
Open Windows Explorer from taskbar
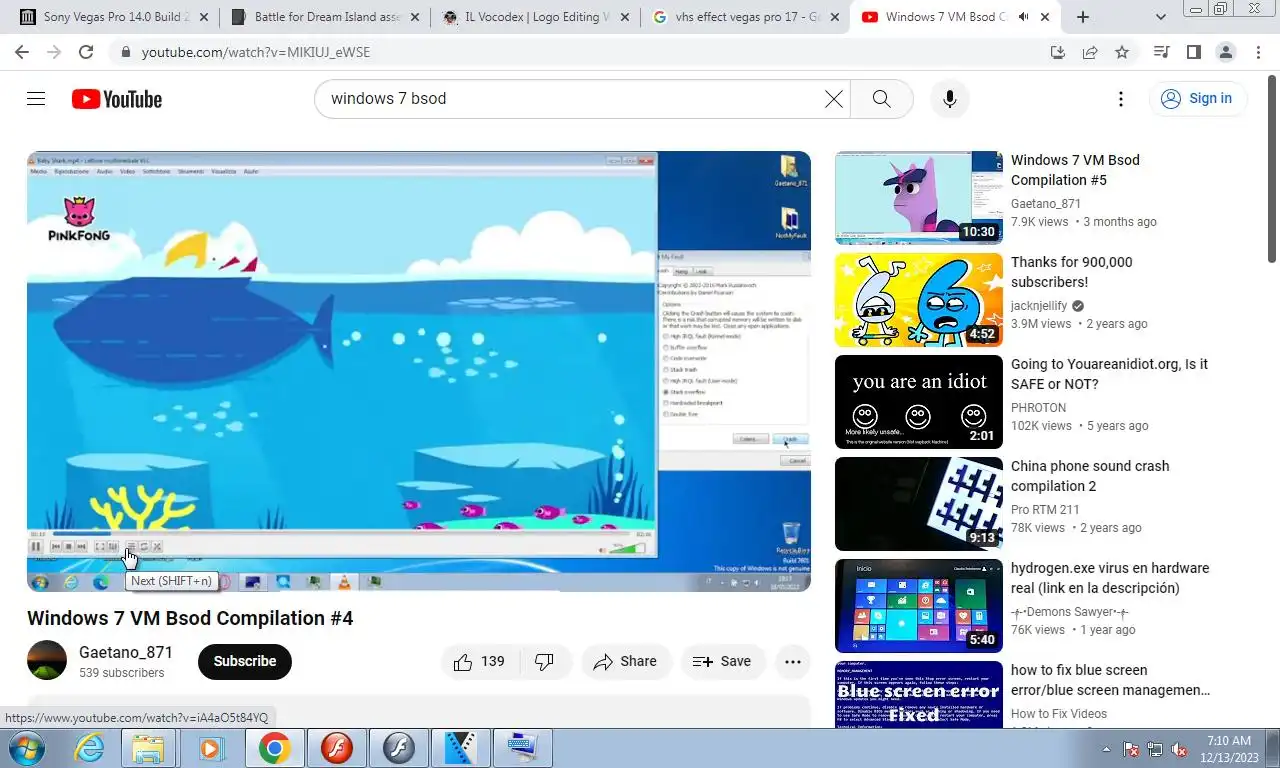148,748
